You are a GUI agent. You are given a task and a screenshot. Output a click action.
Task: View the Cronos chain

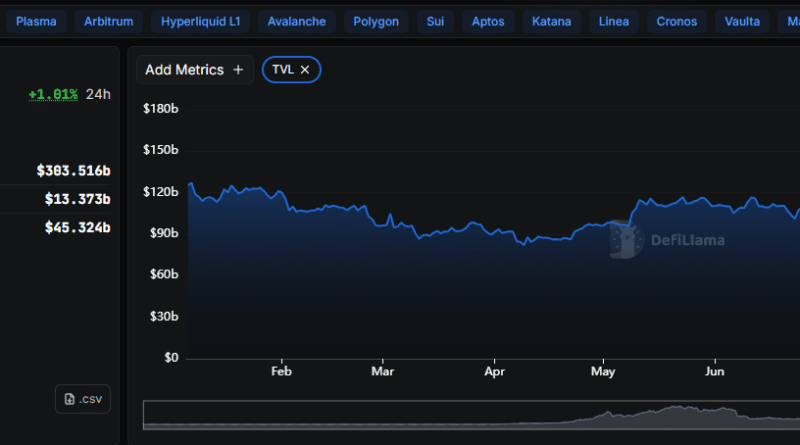677,21
